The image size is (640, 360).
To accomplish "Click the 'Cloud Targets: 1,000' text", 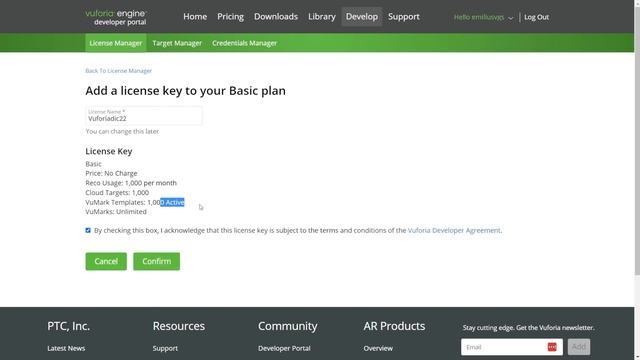I will pos(117,193).
